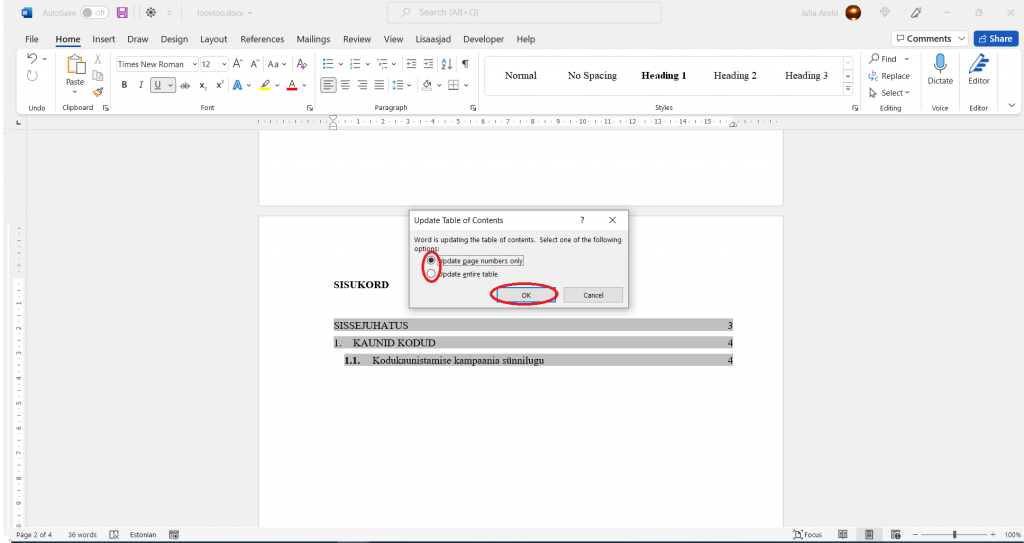Viewport: 1024px width, 543px height.
Task: Toggle Underline formatting button
Action: click(157, 85)
